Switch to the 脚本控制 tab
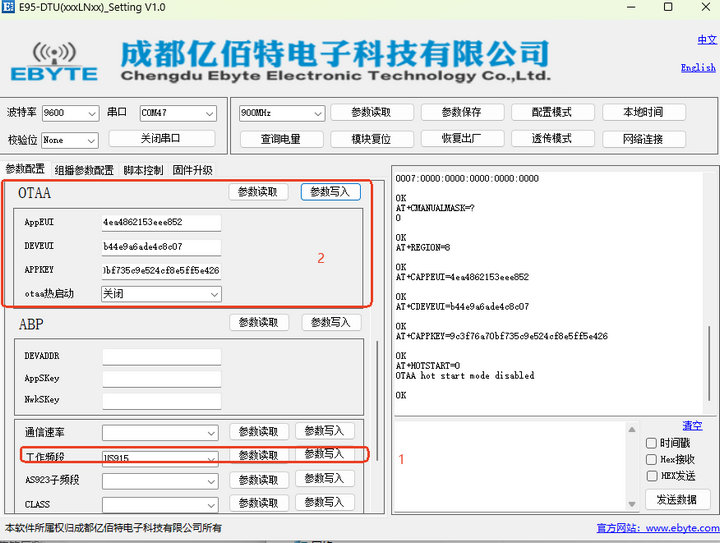This screenshot has height=543, width=720. point(143,170)
